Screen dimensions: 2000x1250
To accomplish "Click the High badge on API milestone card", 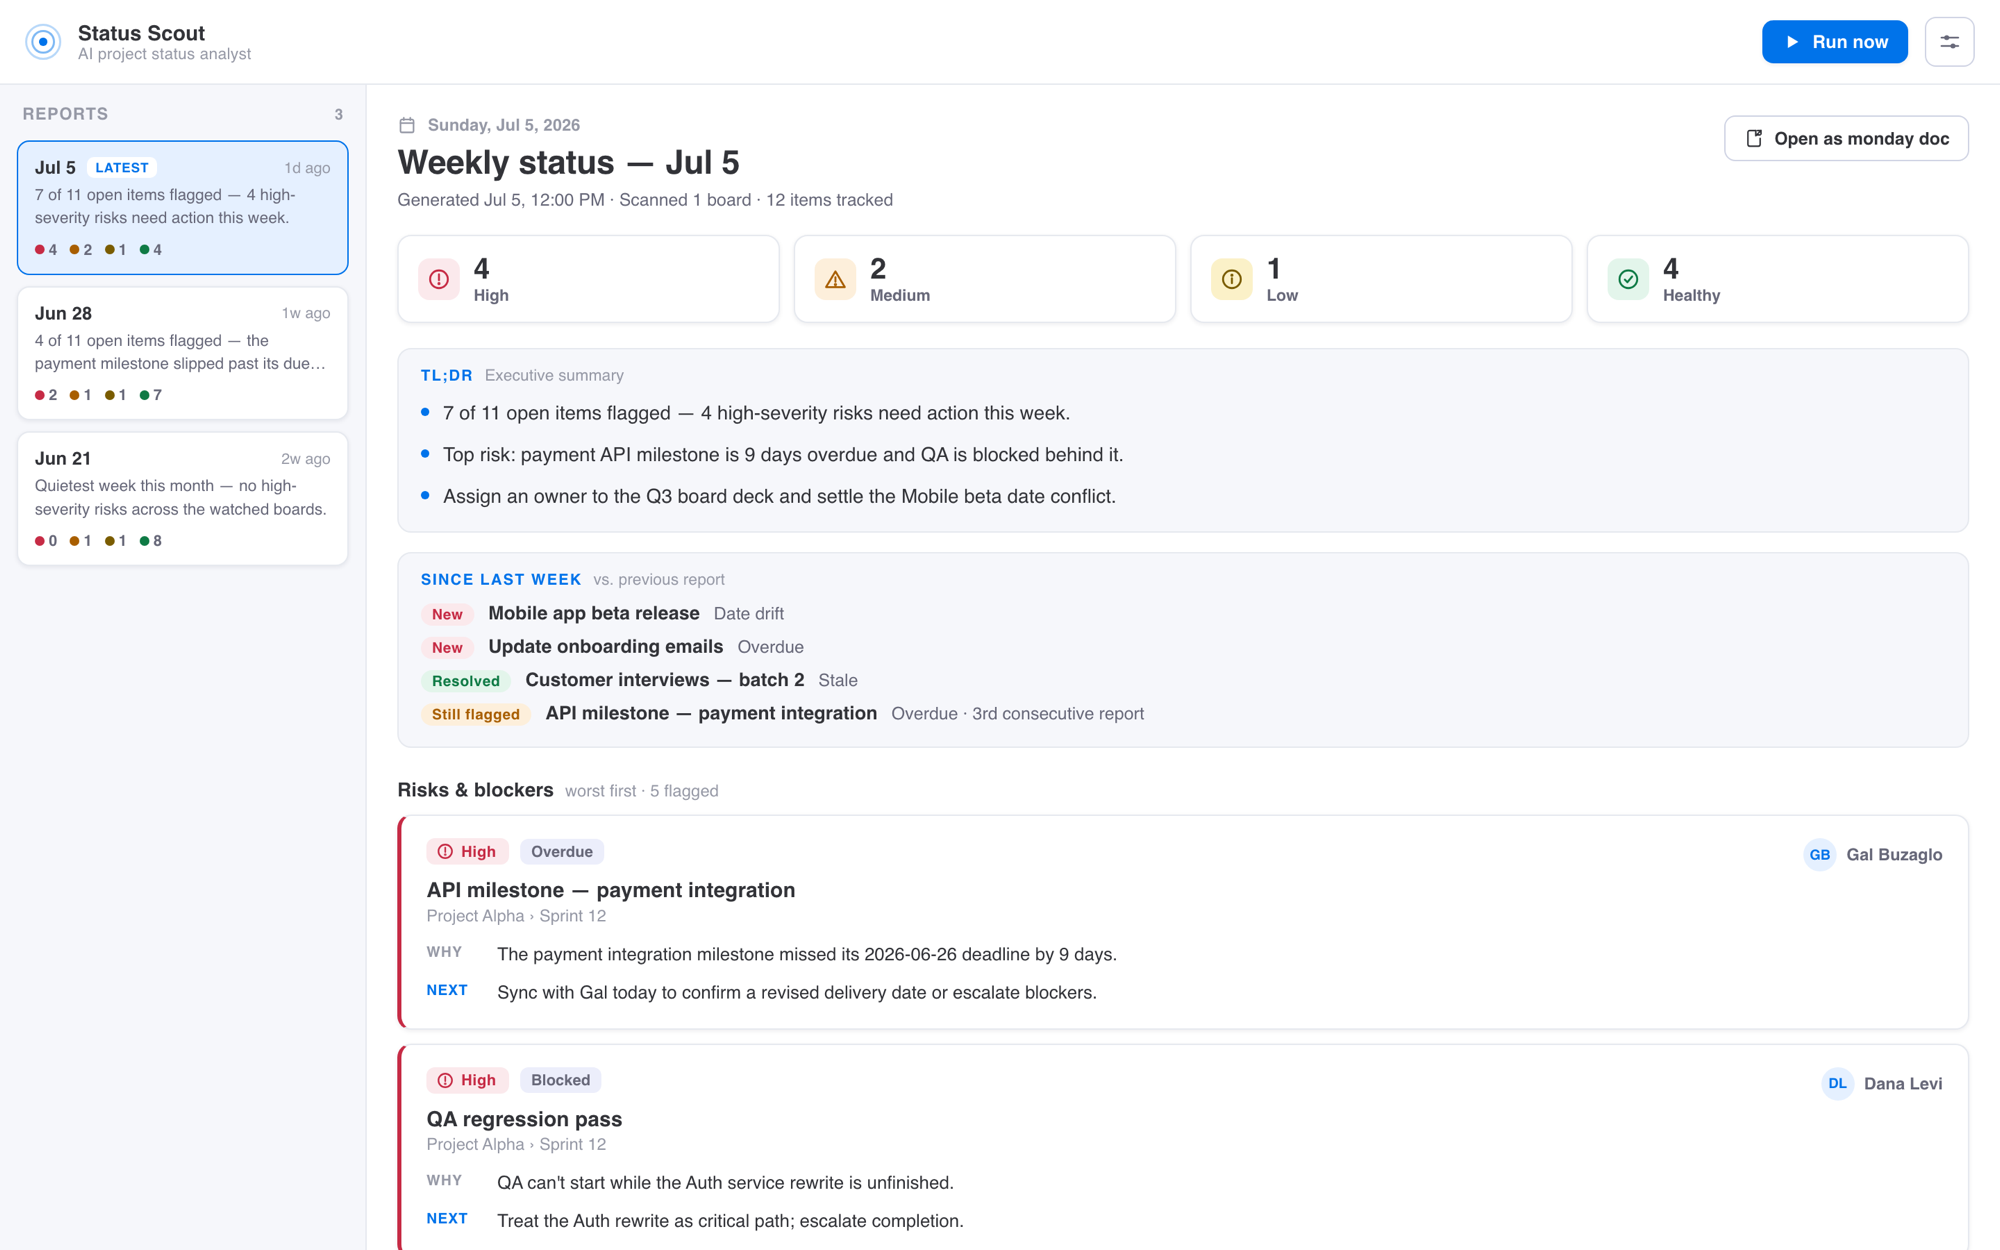I will click(x=467, y=851).
